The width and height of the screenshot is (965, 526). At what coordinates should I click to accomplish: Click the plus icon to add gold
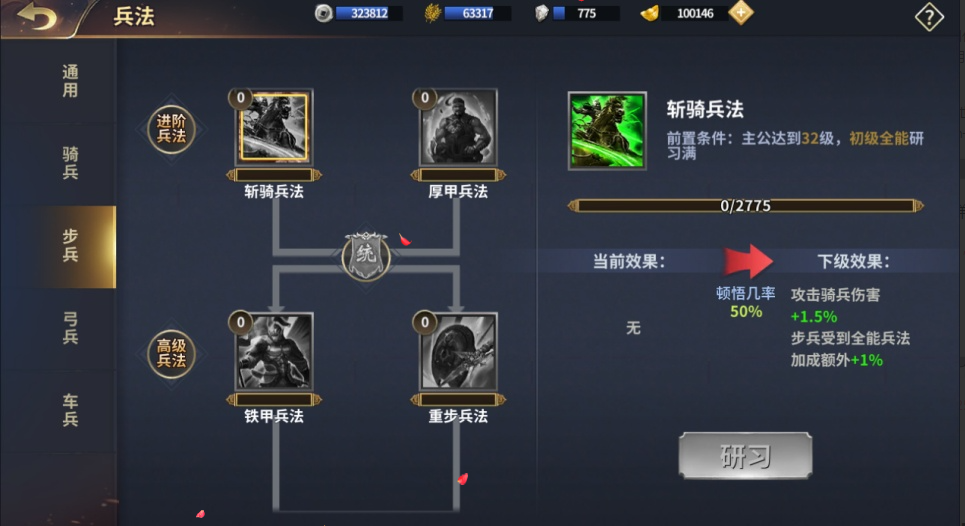pyautogui.click(x=740, y=13)
